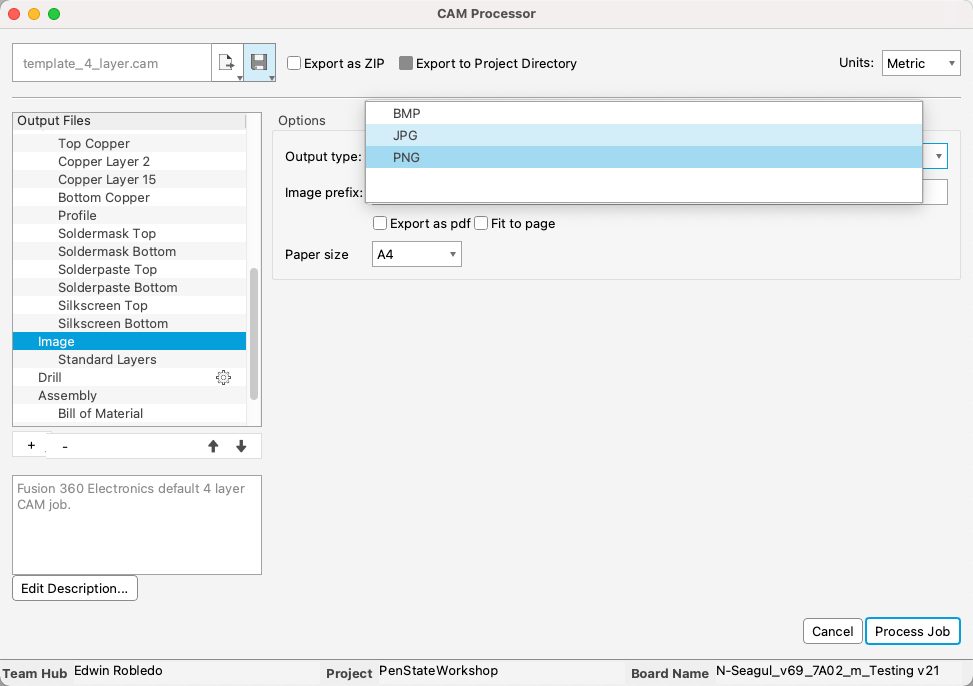The width and height of the screenshot is (973, 686).
Task: Select Top Copper output
Action: [x=129, y=143]
